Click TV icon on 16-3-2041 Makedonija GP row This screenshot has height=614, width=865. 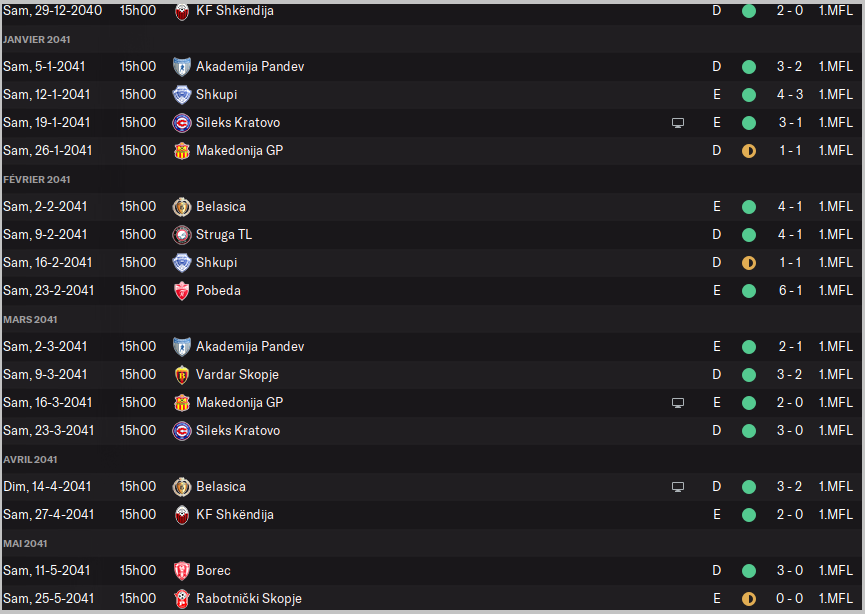click(x=678, y=403)
